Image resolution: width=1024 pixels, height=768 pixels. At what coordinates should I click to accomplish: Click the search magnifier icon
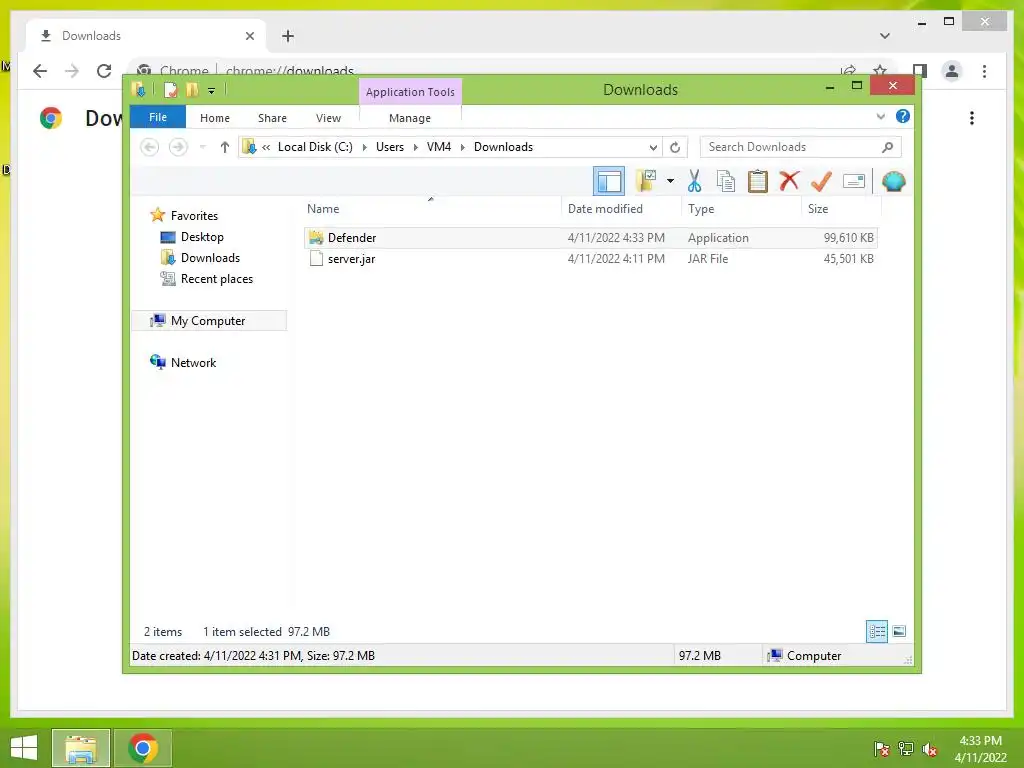tap(888, 147)
